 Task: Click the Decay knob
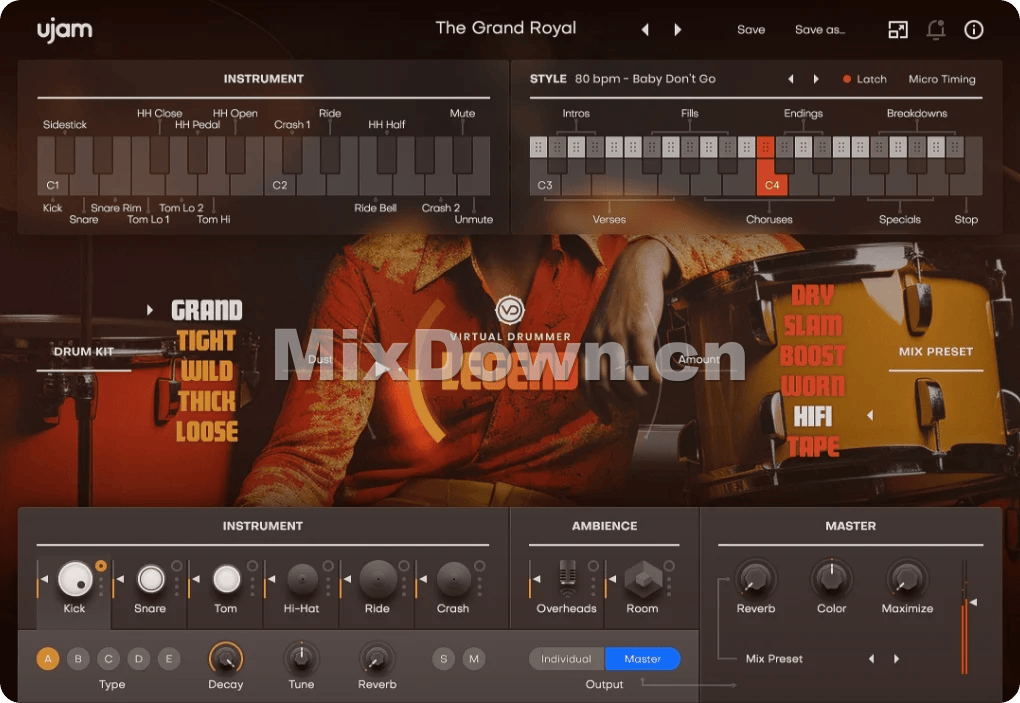pos(226,658)
